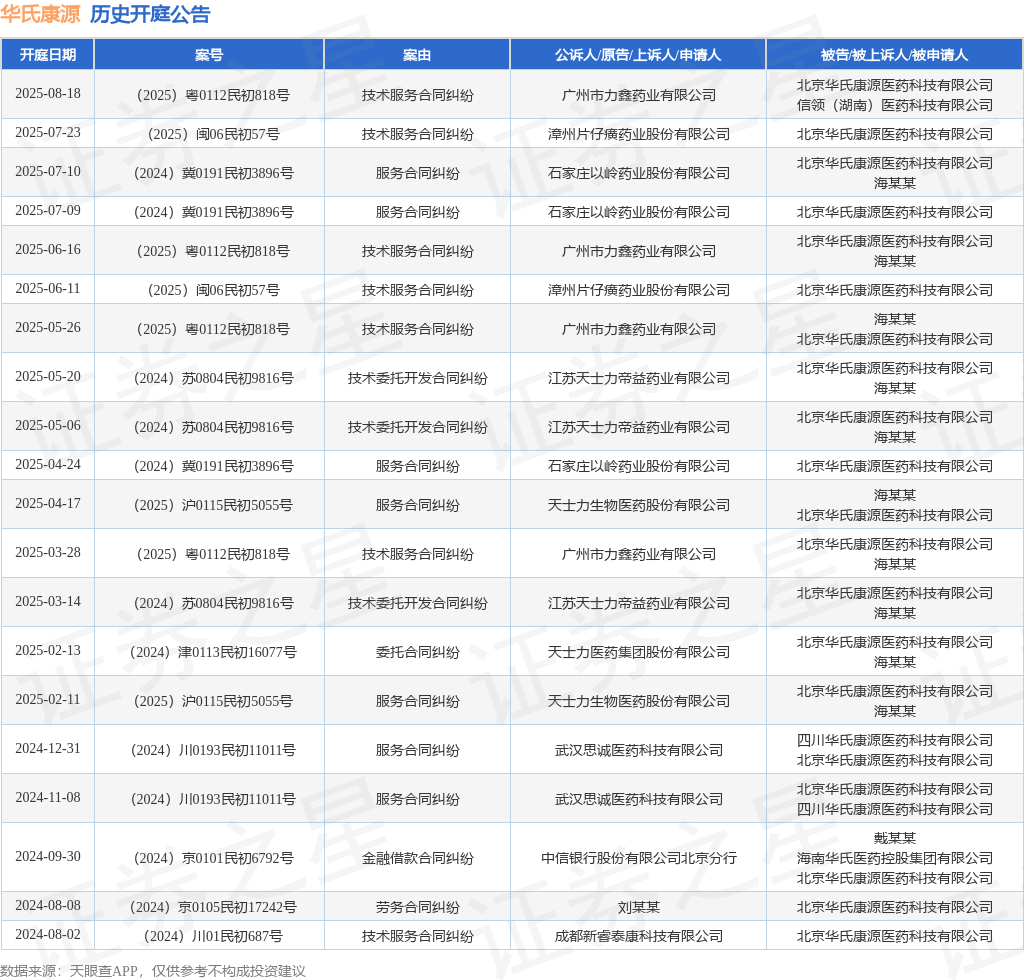Viewport: 1024px width, 980px height.
Task: Click case number （2024）京0101民初6792号
Action: point(213,858)
